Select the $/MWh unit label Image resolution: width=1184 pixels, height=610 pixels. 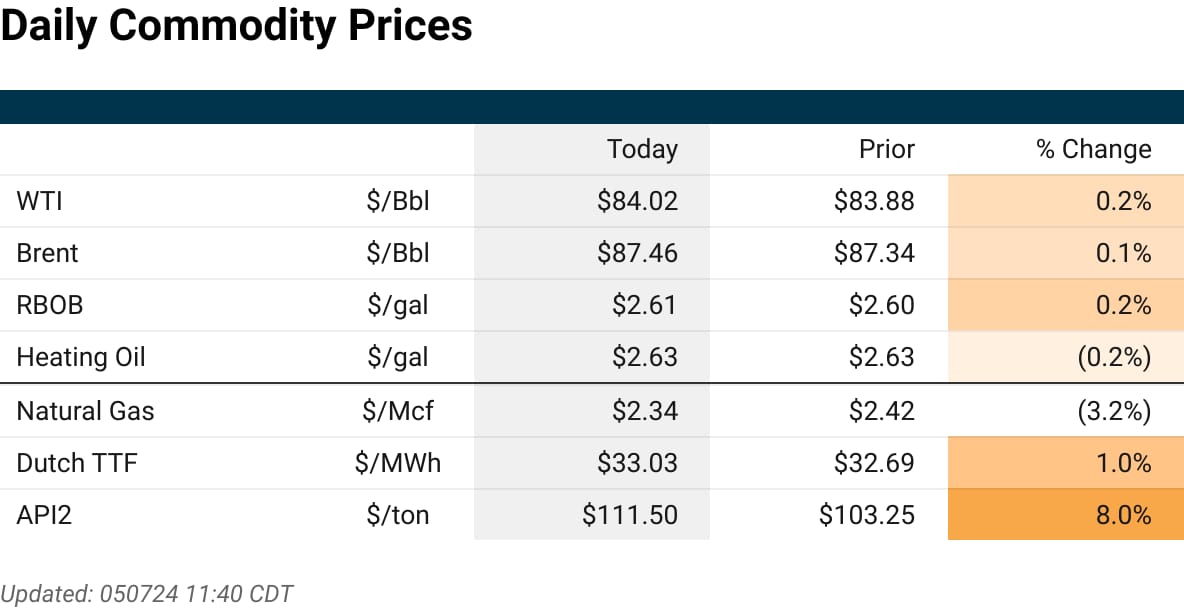397,463
